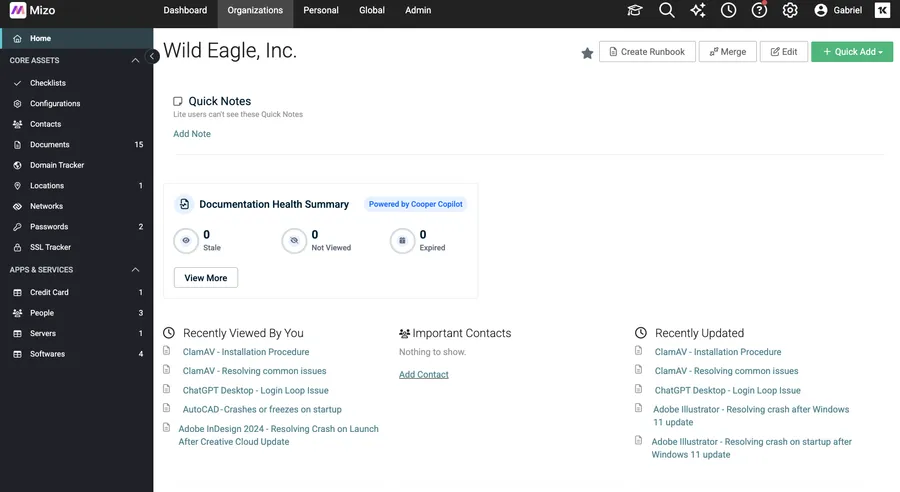Open the recent history clock icon
This screenshot has width=900, height=492.
pyautogui.click(x=728, y=10)
